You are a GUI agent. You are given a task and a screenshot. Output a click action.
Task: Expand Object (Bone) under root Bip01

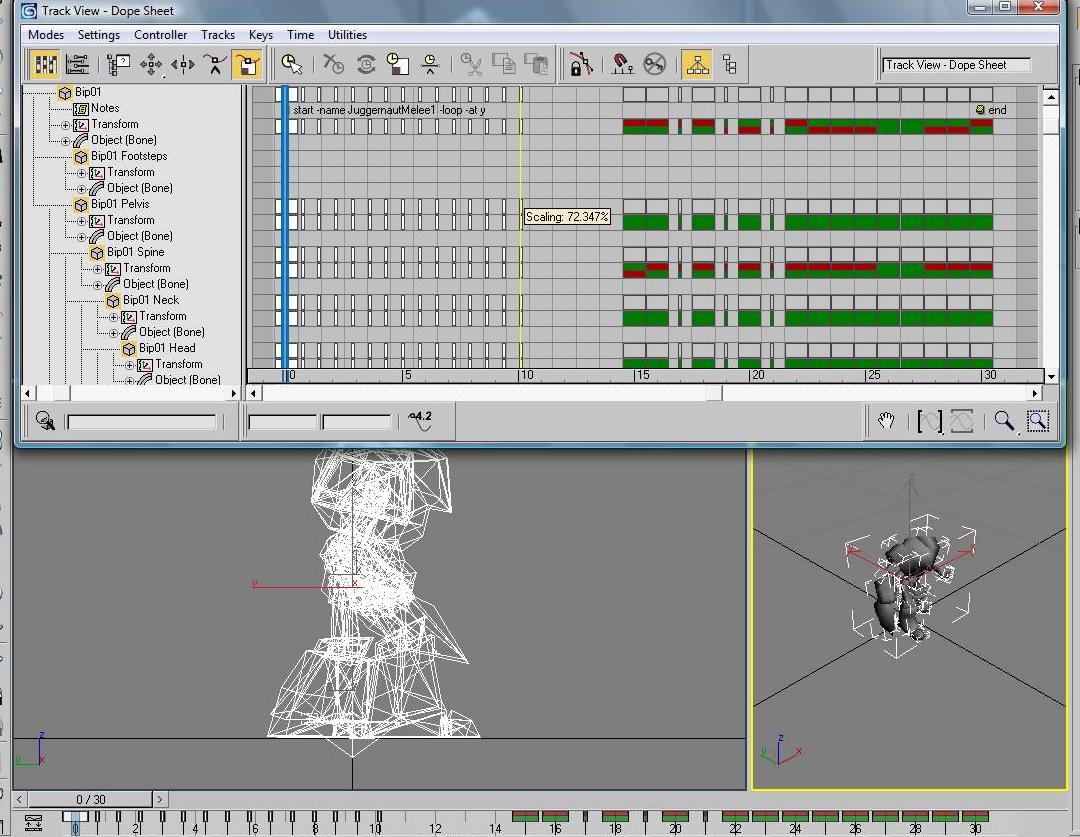65,141
